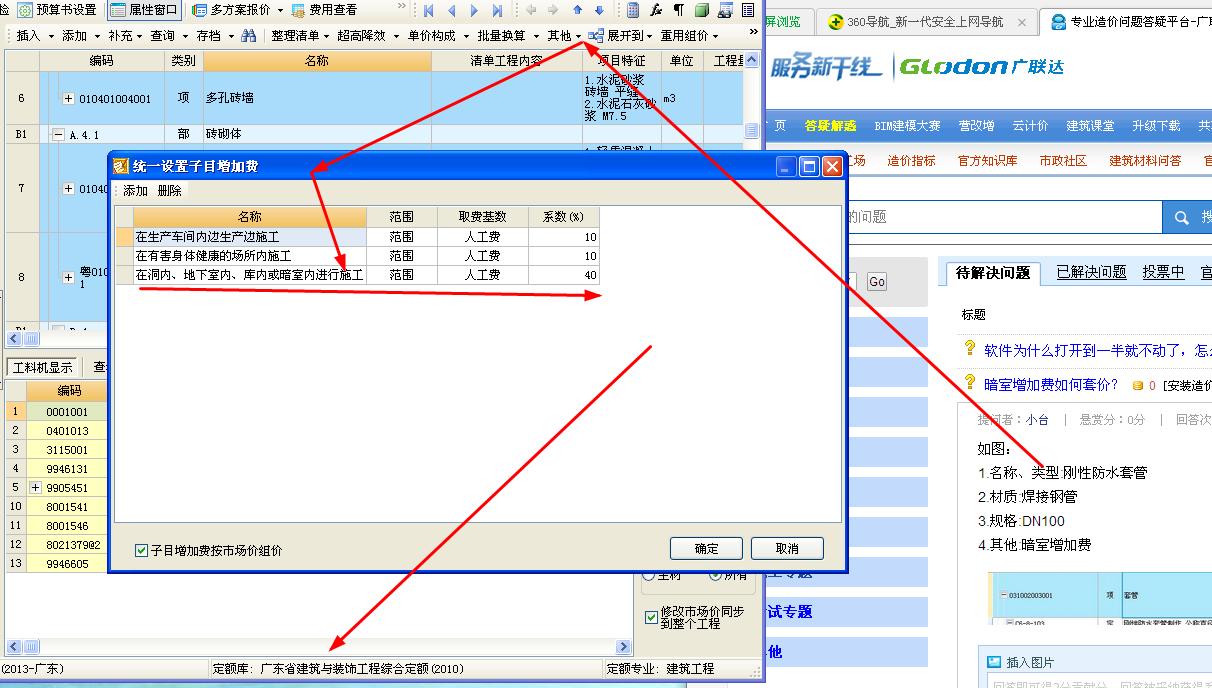Click the binoculars find icon
The image size is (1212, 688).
pos(249,35)
